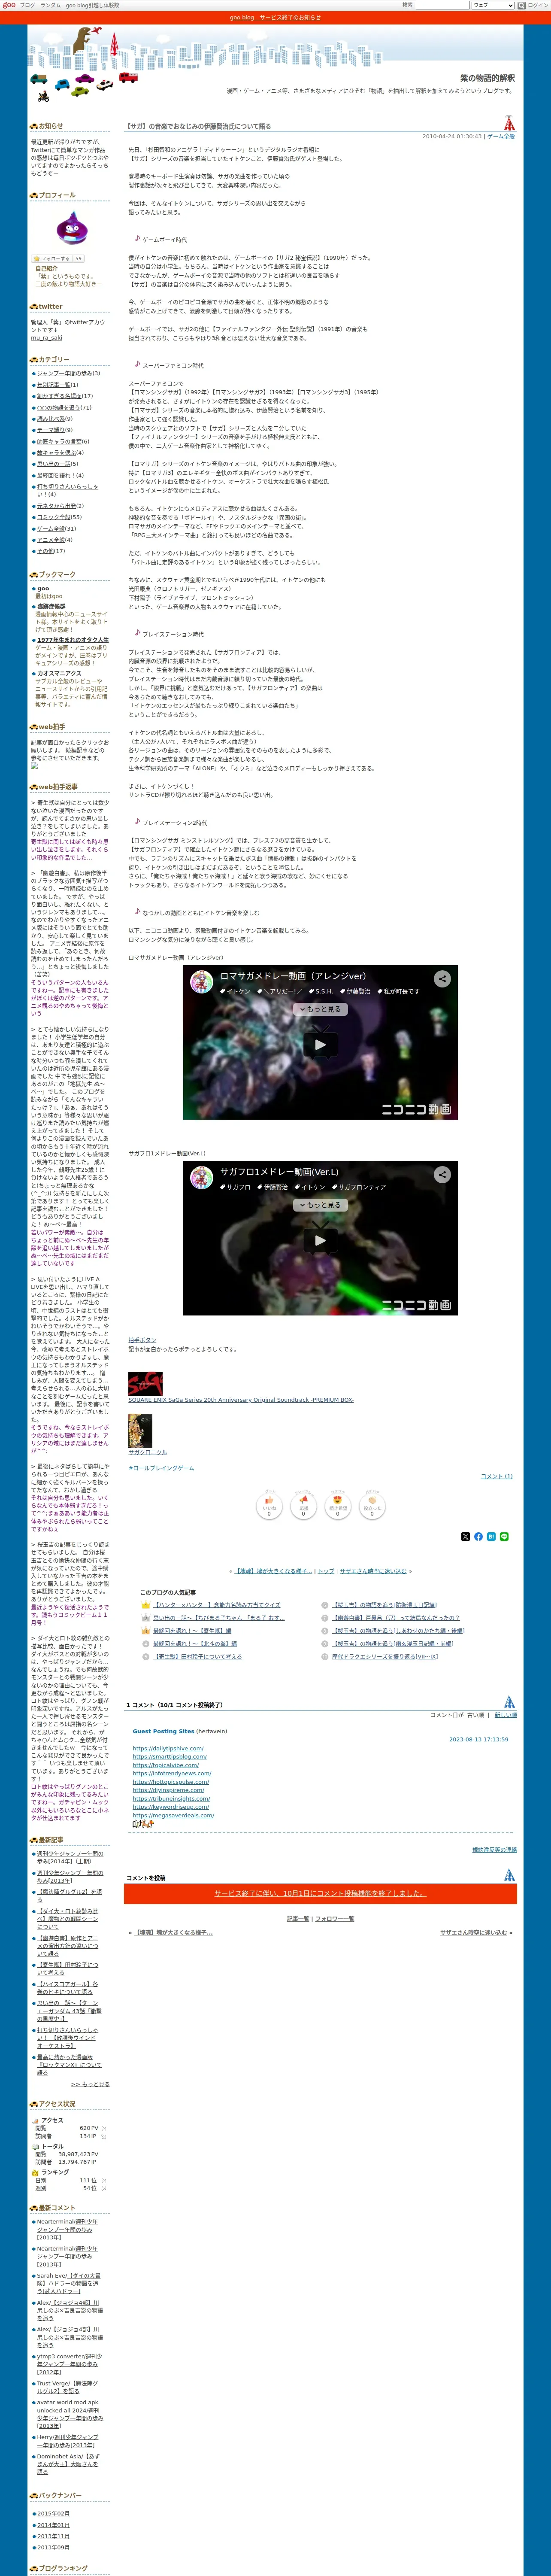Click the サガフロ tag on the サガフロ1メドレー video
Screen dimensions: 551x2576
click(x=236, y=1187)
